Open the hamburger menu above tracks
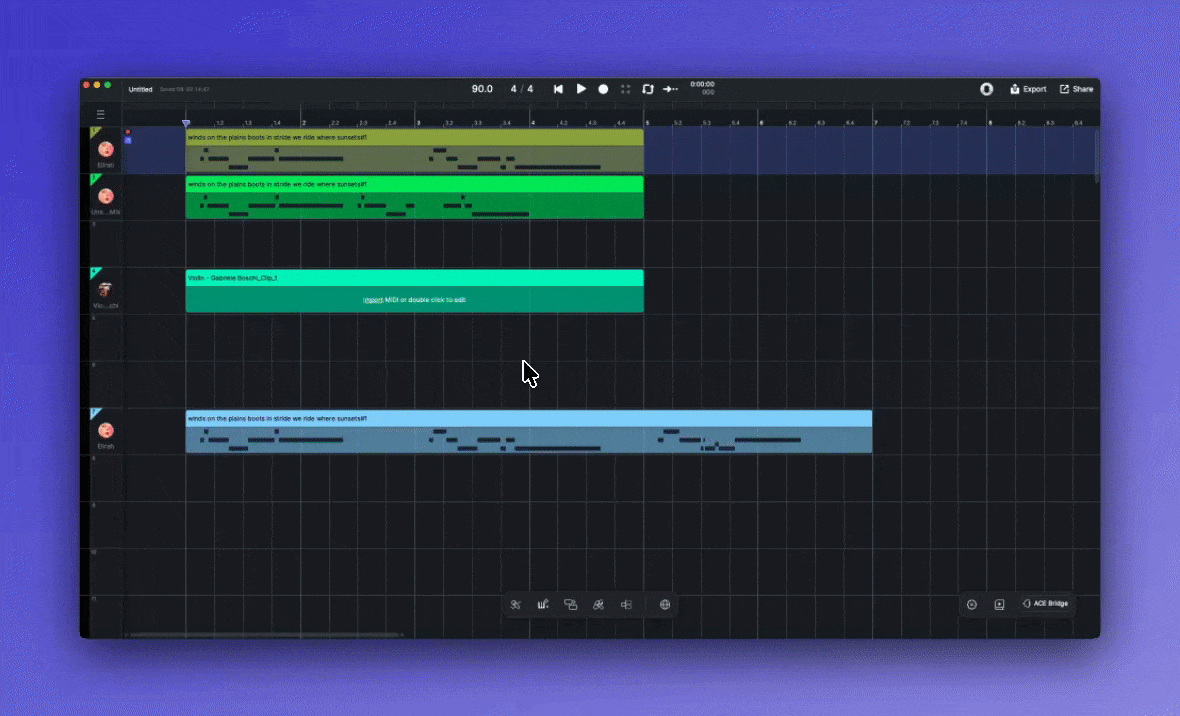The height and width of the screenshot is (716, 1180). click(101, 114)
